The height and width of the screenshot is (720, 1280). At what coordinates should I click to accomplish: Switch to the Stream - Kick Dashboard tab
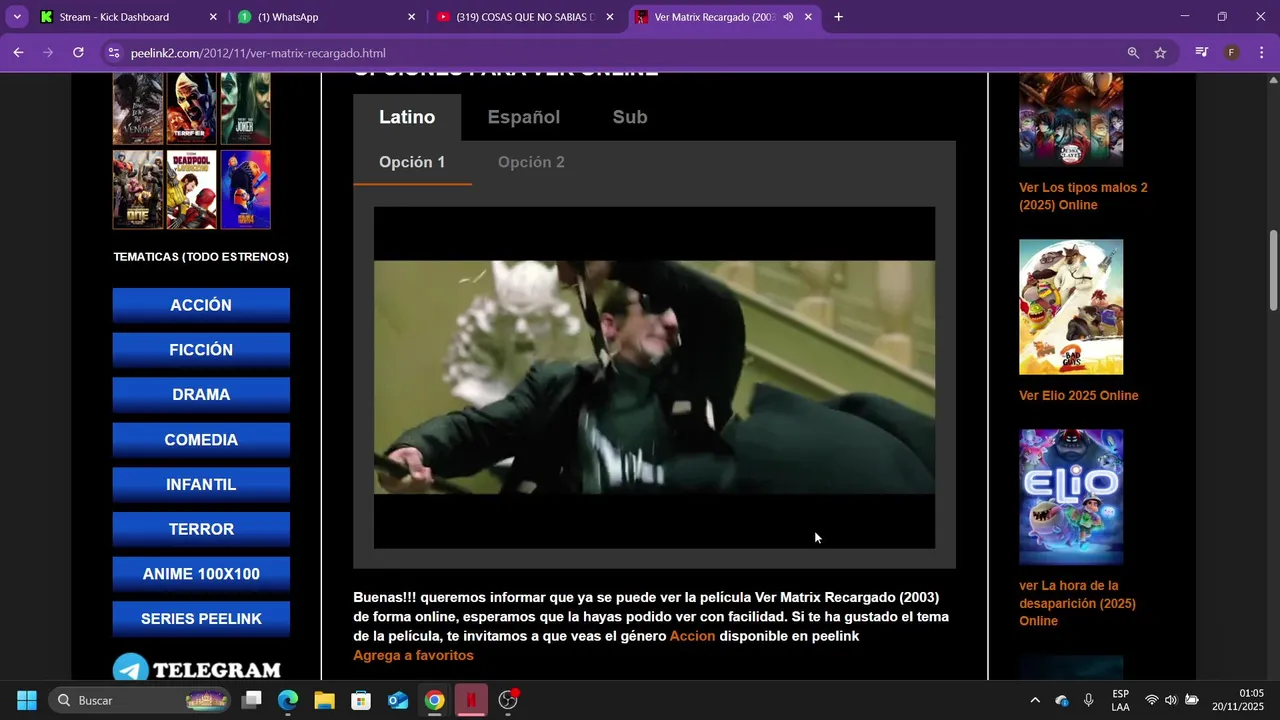coord(128,17)
